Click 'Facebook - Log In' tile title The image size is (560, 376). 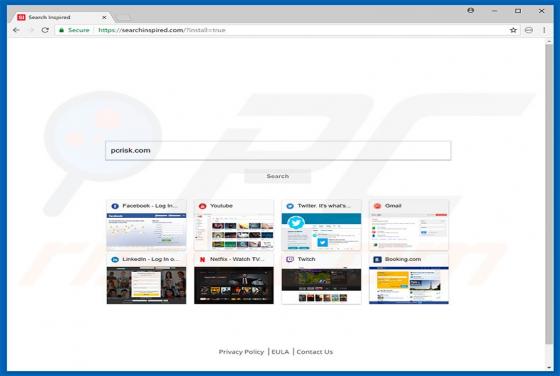point(150,206)
